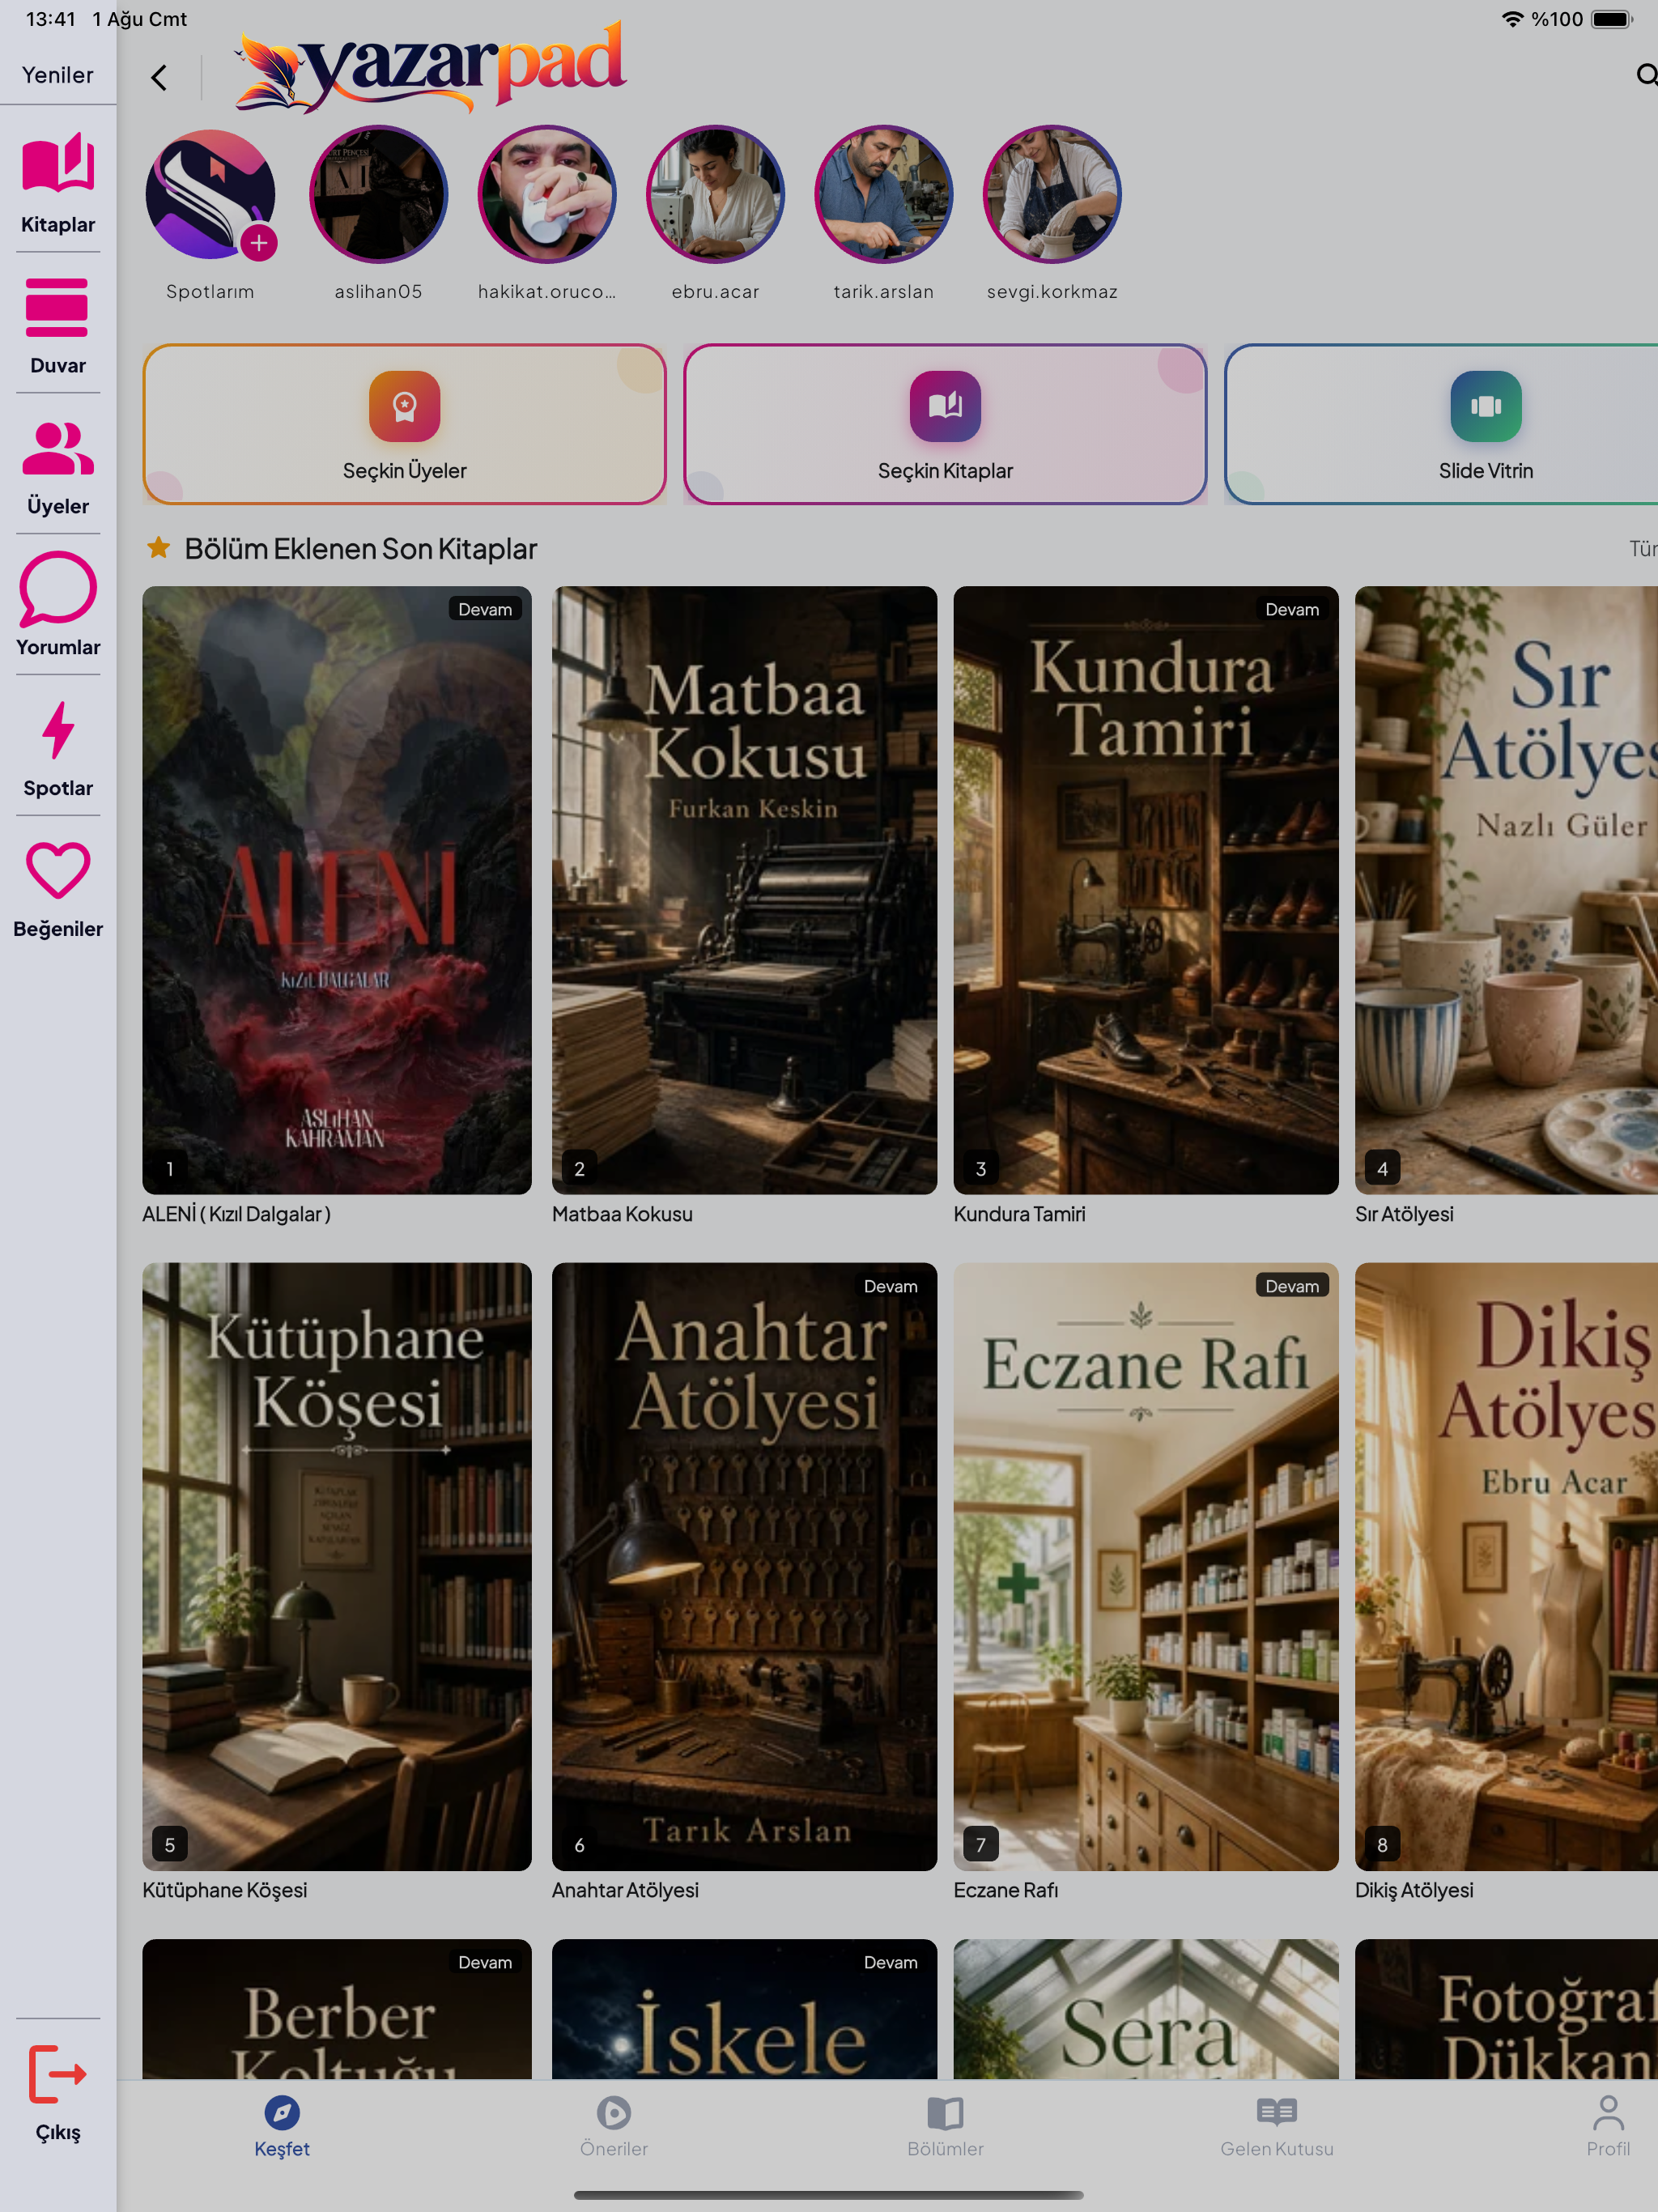Open the Spotlarım story circle

coord(210,194)
